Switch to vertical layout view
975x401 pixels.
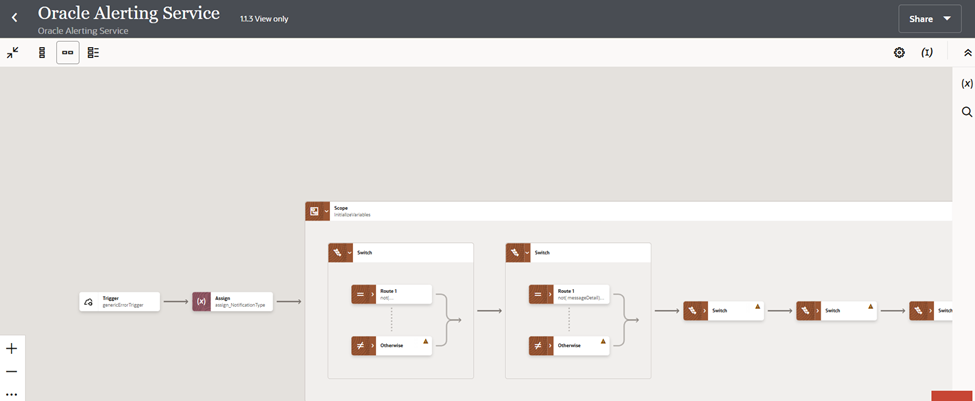[42, 53]
